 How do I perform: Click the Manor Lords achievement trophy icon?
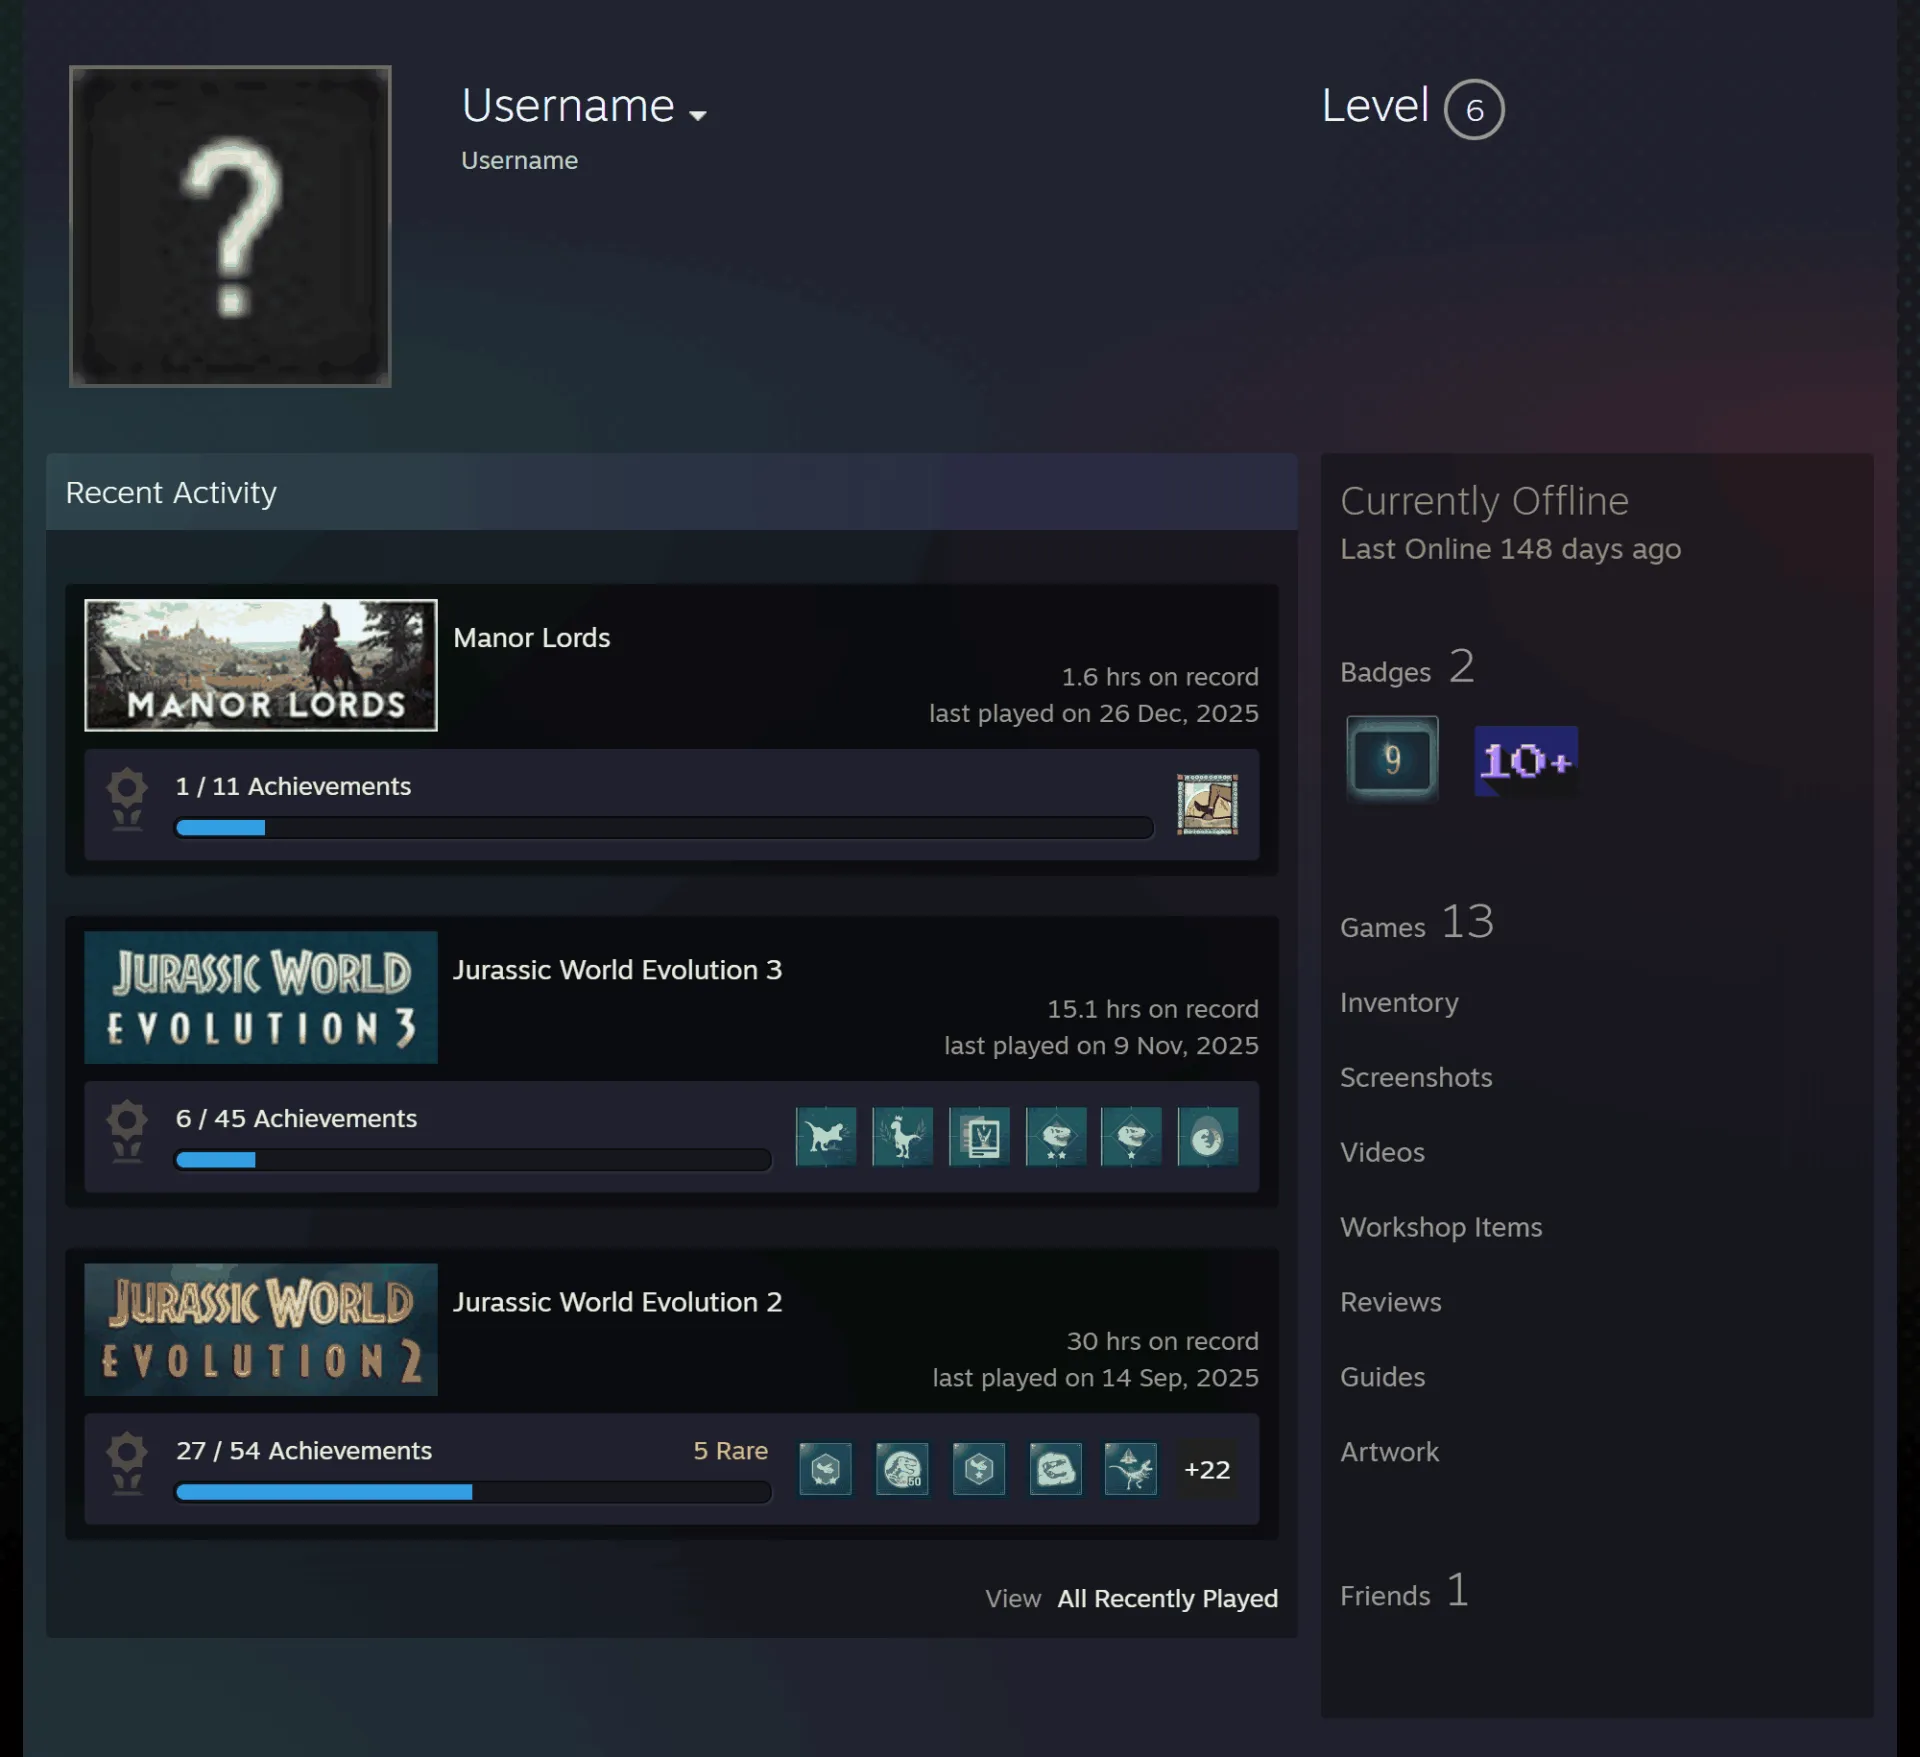(x=127, y=799)
